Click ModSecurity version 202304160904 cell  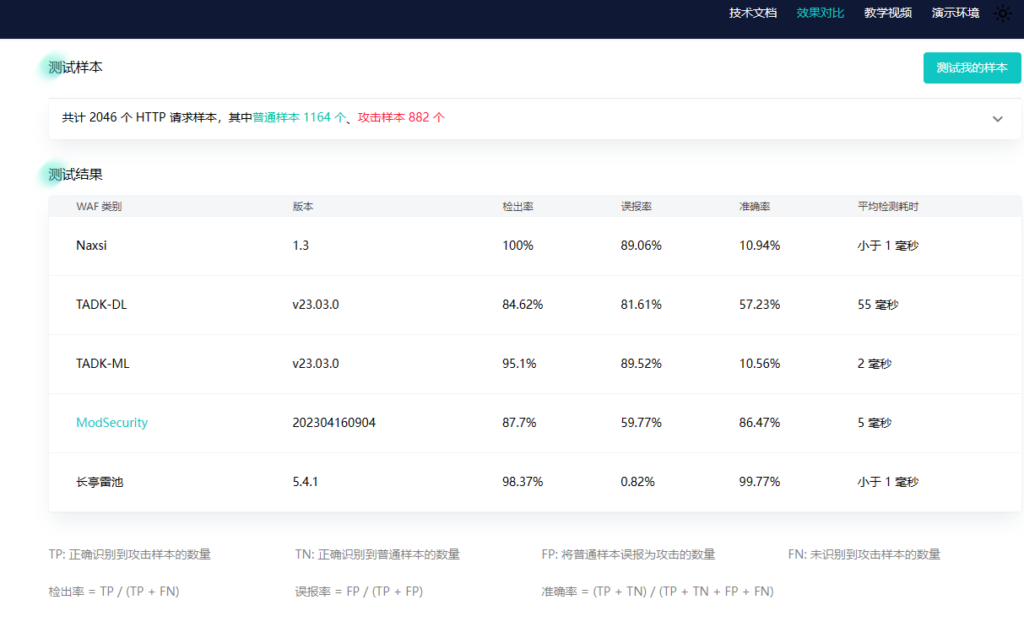tap(334, 423)
